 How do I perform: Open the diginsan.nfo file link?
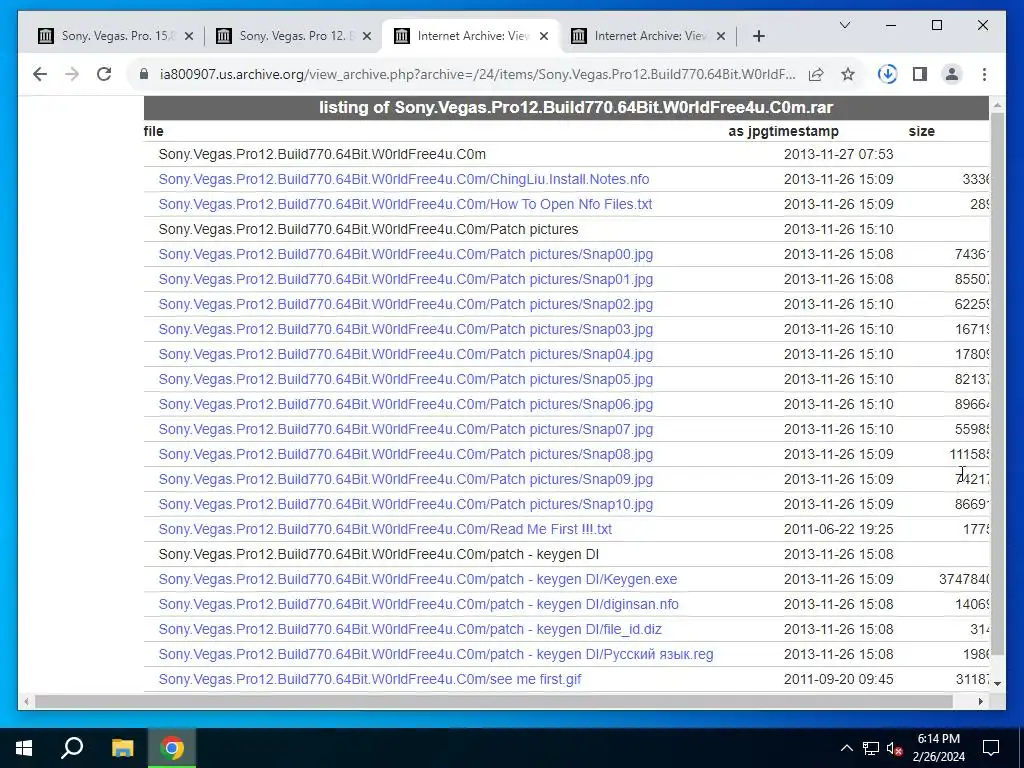tap(419, 604)
